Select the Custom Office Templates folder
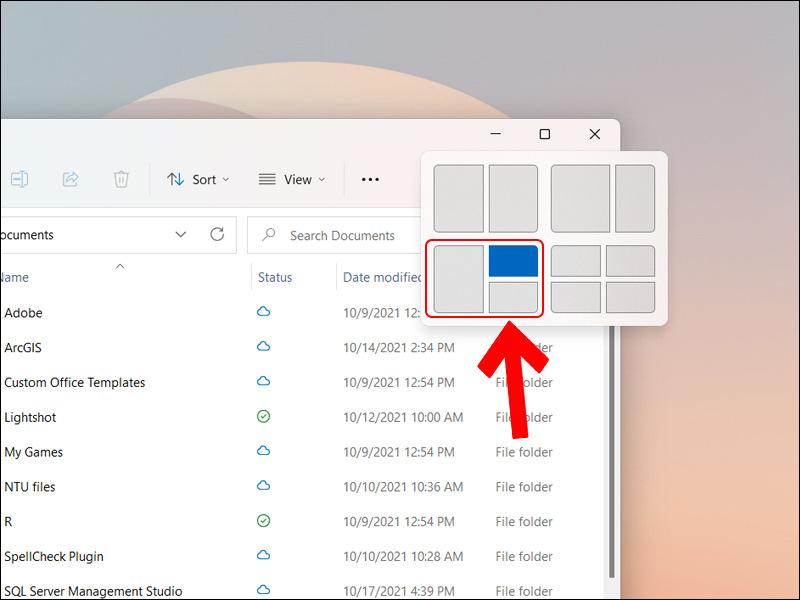The height and width of the screenshot is (600, 800). click(74, 383)
